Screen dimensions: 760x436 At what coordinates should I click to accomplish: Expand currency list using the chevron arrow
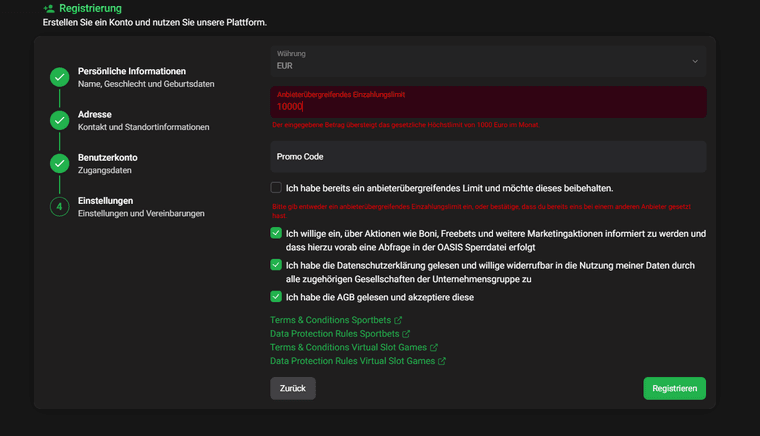[695, 61]
